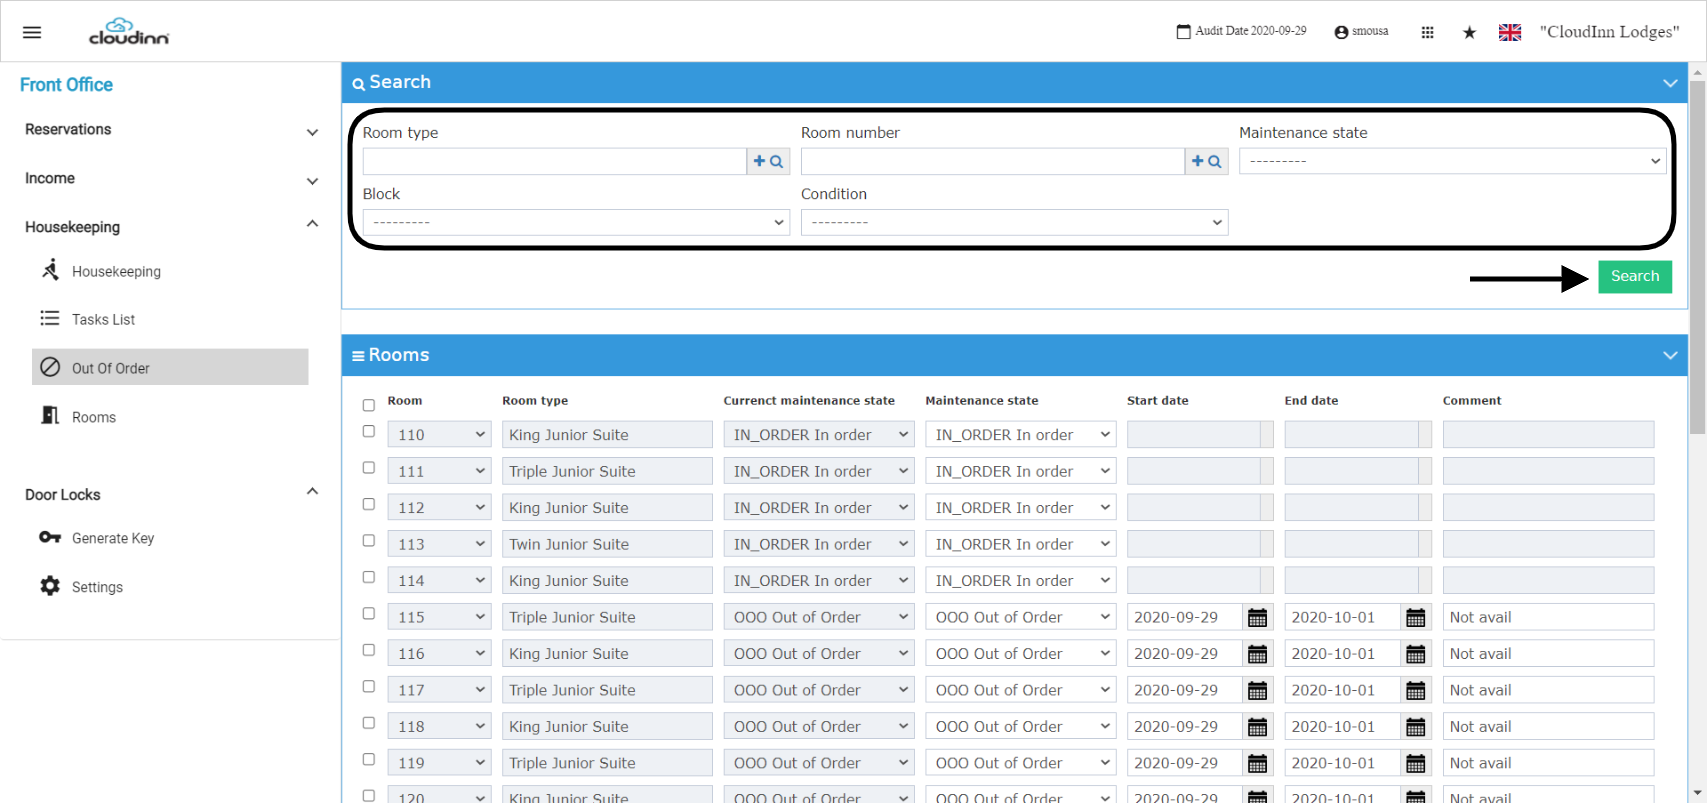Check the checkbox for room 110

click(x=369, y=431)
